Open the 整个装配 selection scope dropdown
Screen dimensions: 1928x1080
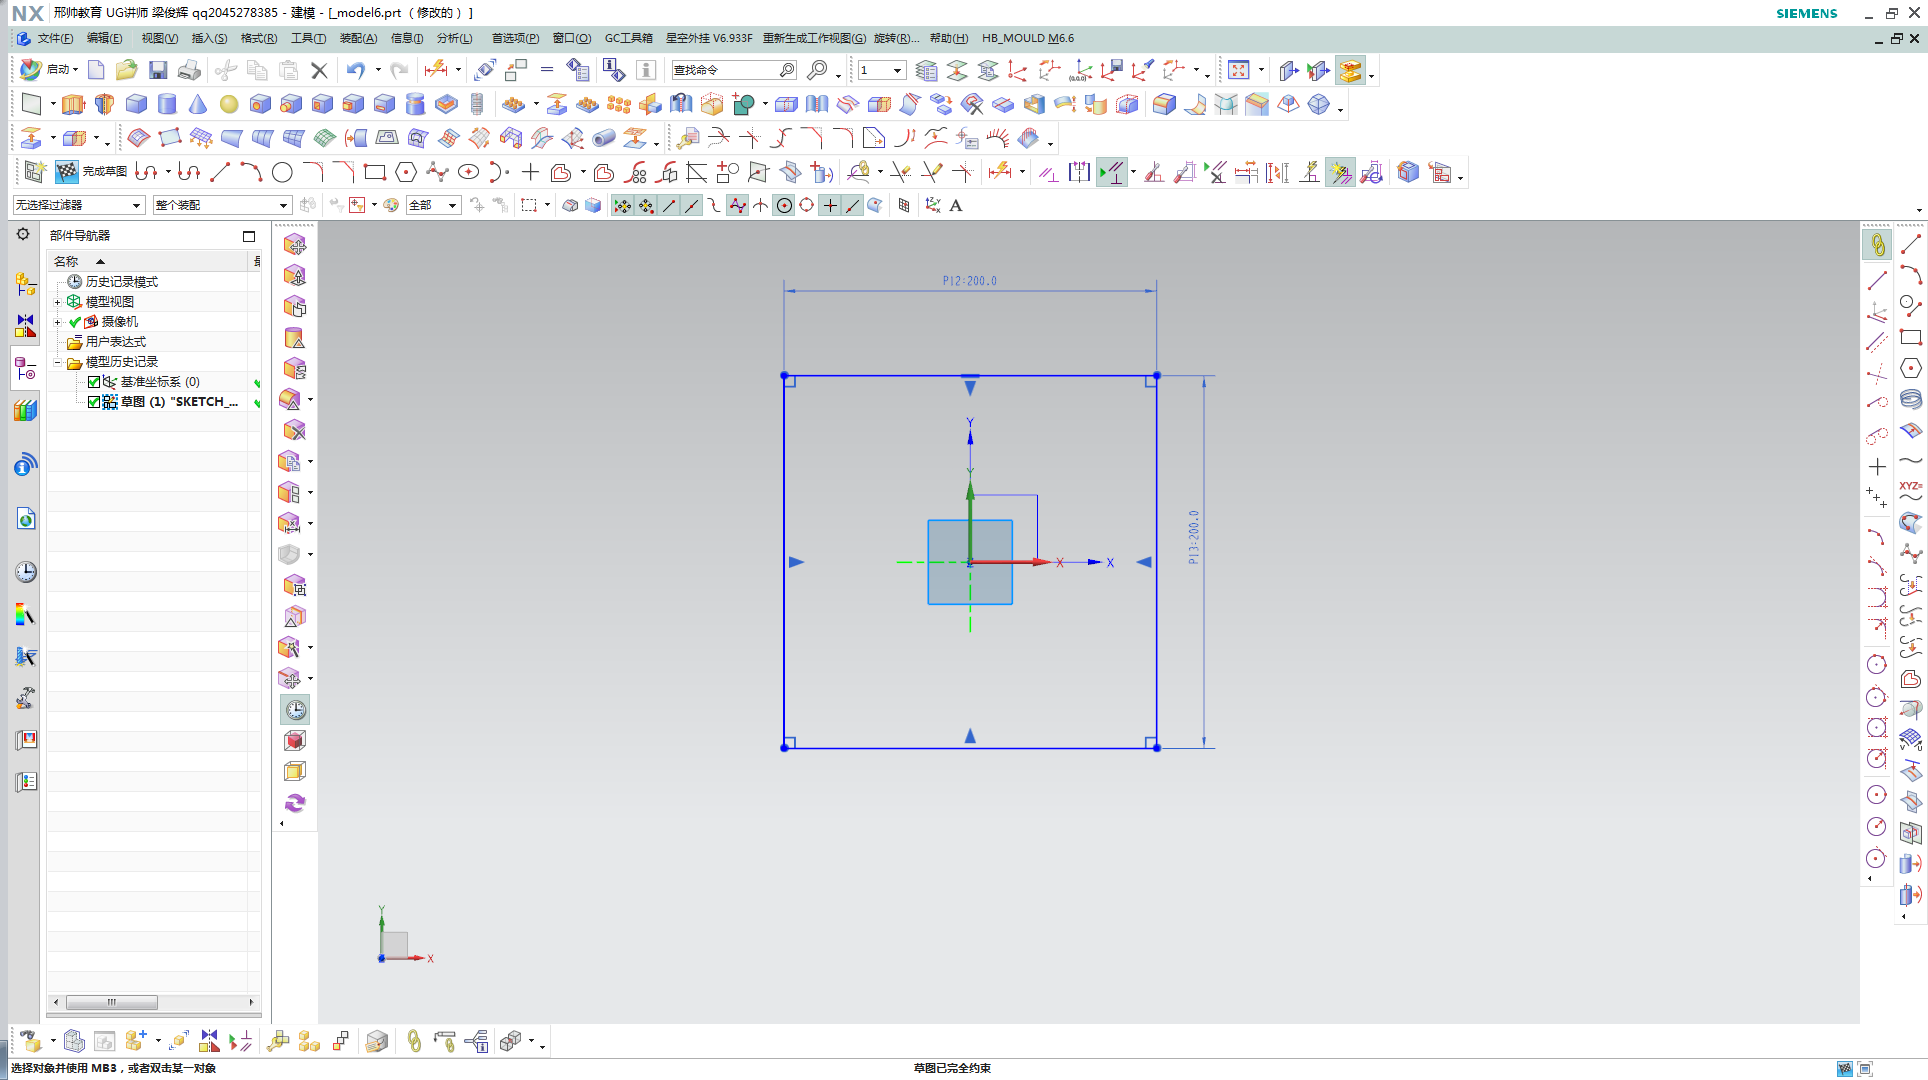[x=283, y=205]
